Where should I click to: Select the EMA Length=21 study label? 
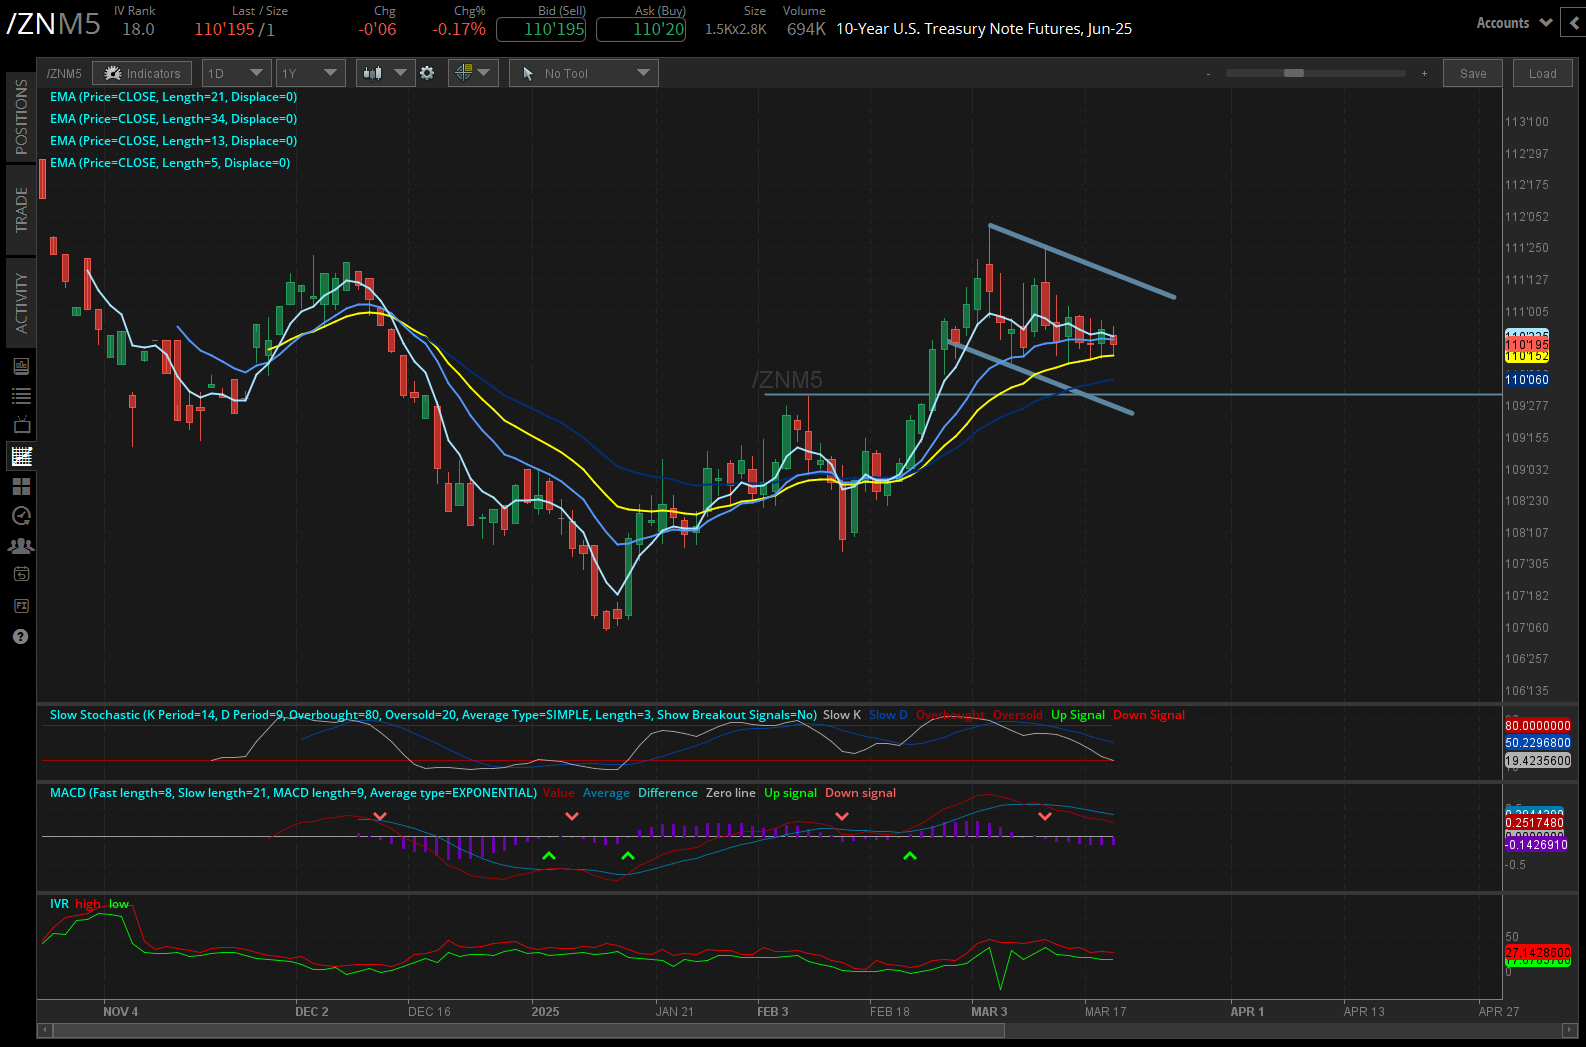tap(174, 97)
